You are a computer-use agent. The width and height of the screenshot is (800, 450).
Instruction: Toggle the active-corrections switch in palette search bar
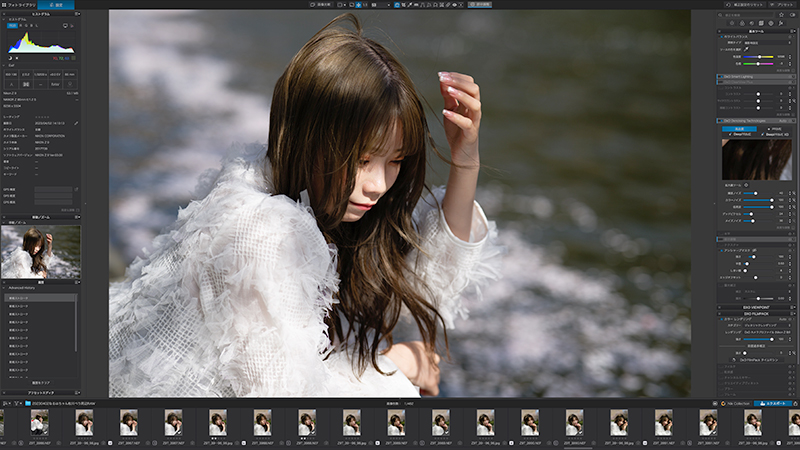point(792,15)
